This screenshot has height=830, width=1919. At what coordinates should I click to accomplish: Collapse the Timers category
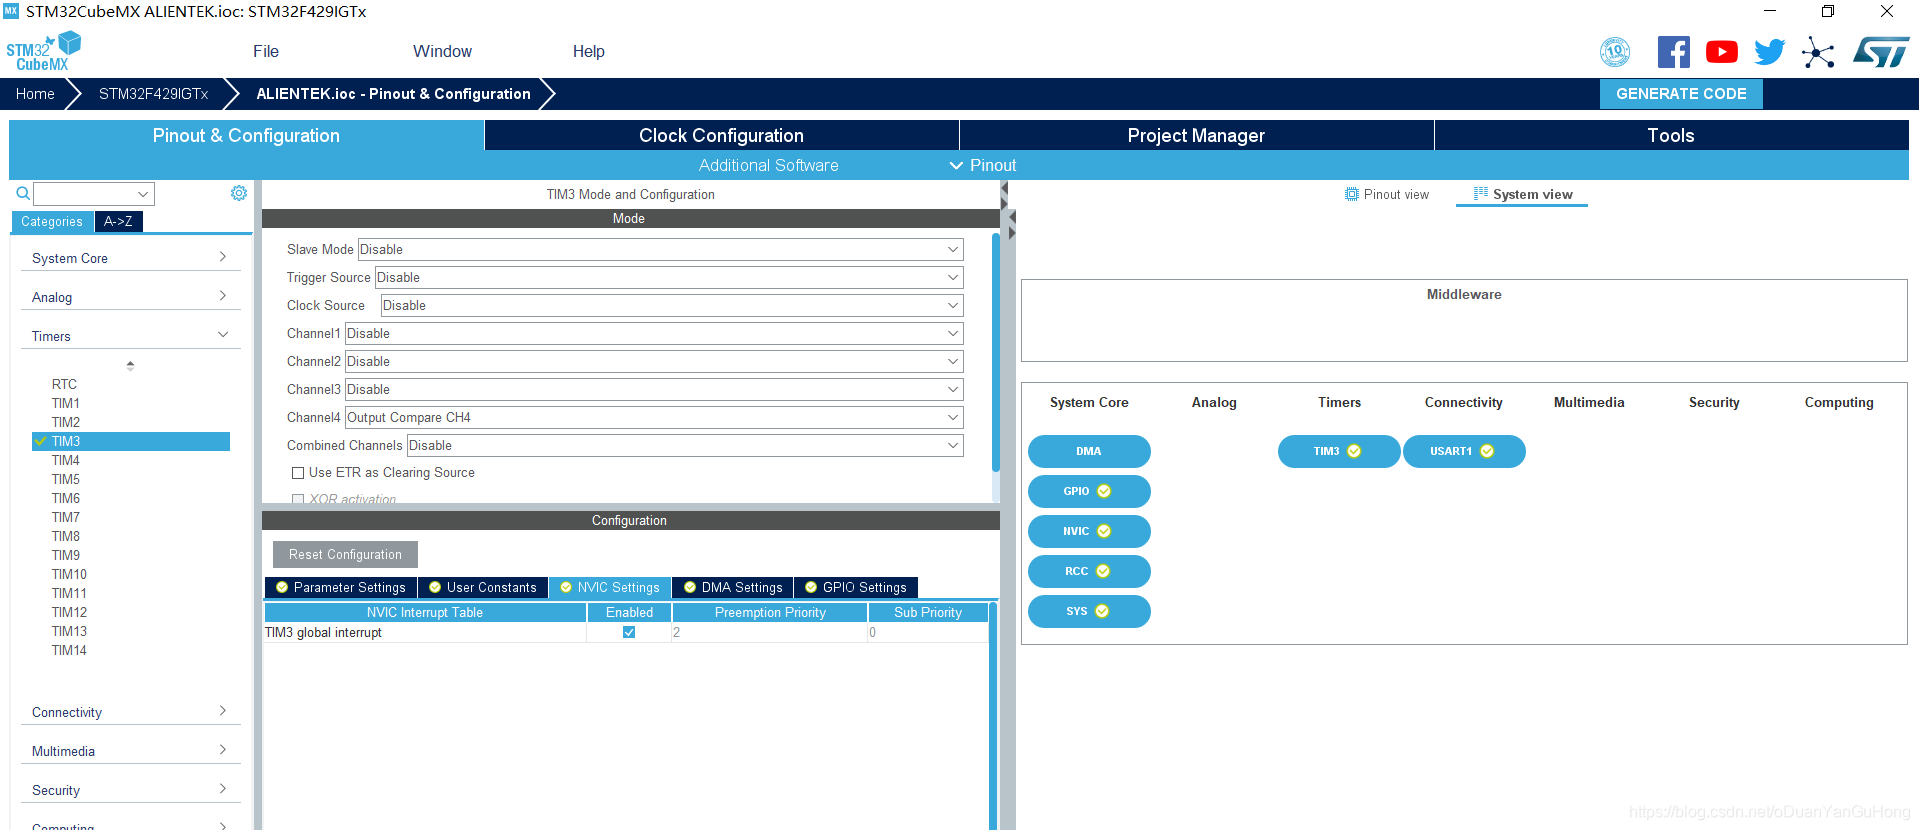(x=130, y=336)
